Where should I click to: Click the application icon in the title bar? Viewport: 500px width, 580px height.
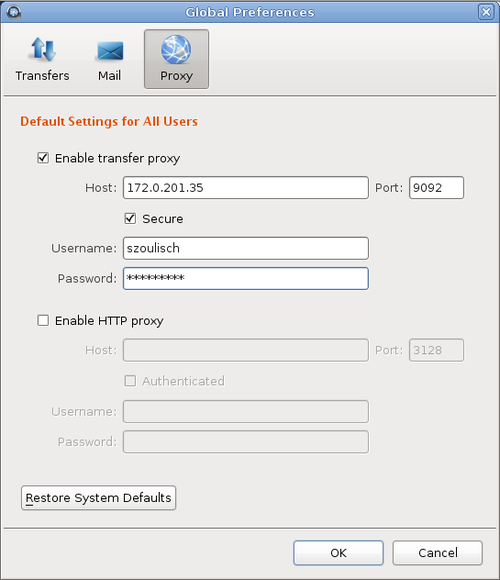click(x=14, y=12)
